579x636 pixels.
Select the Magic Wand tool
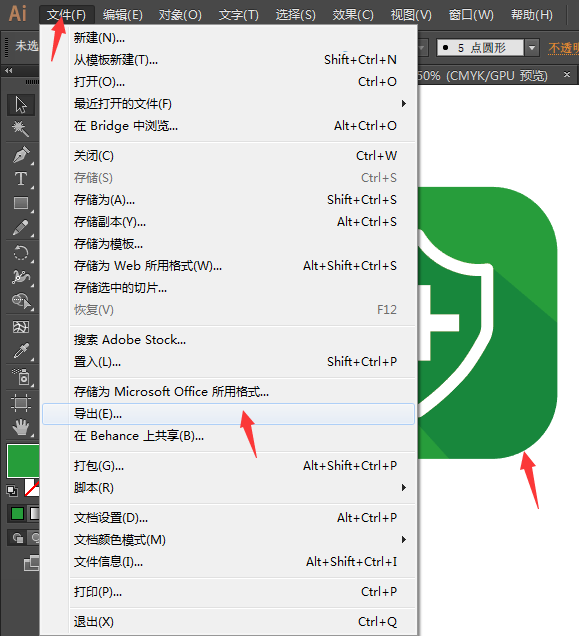pyautogui.click(x=21, y=129)
